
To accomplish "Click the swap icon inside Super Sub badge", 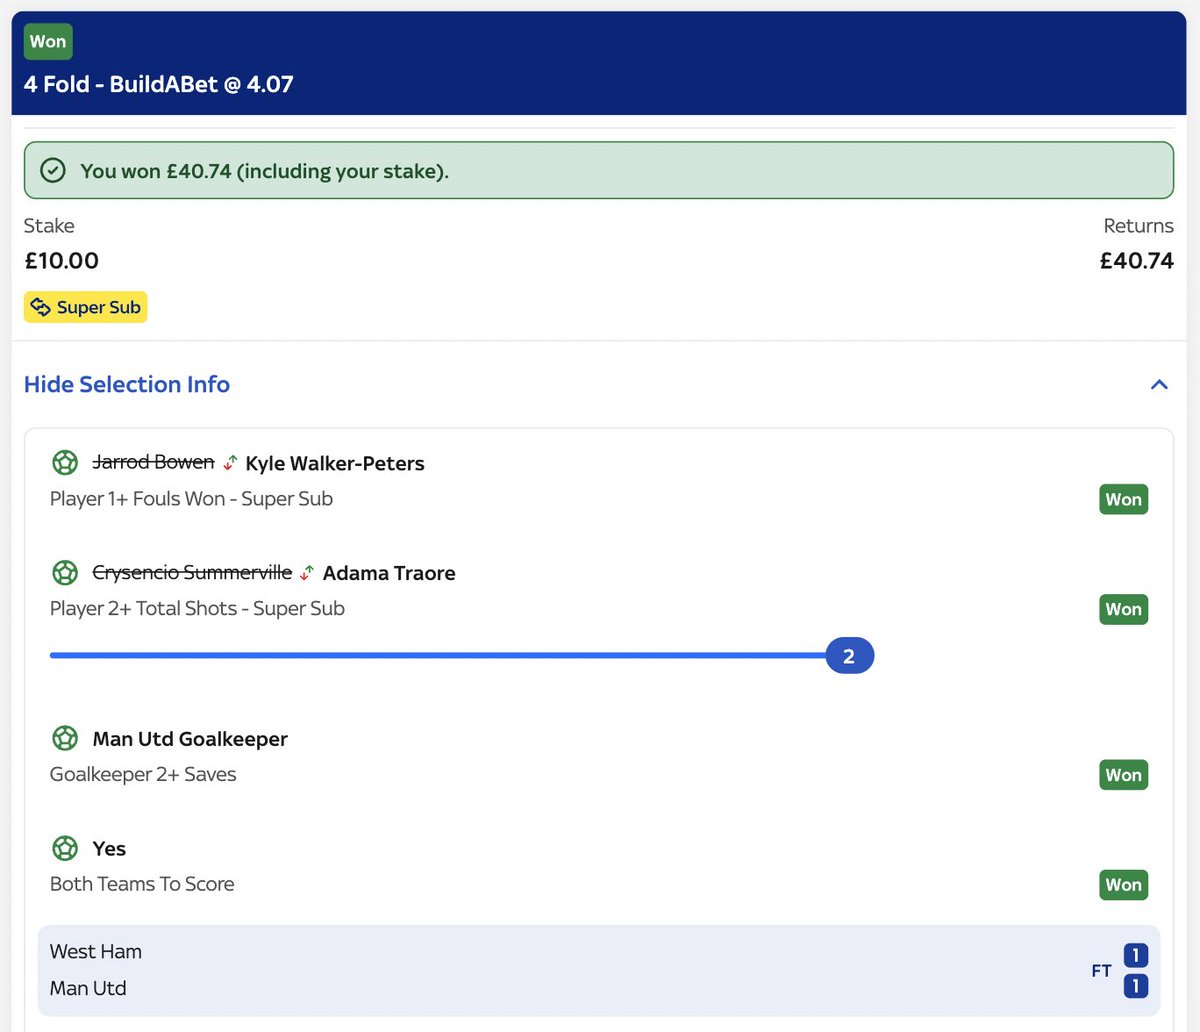I will pos(41,307).
